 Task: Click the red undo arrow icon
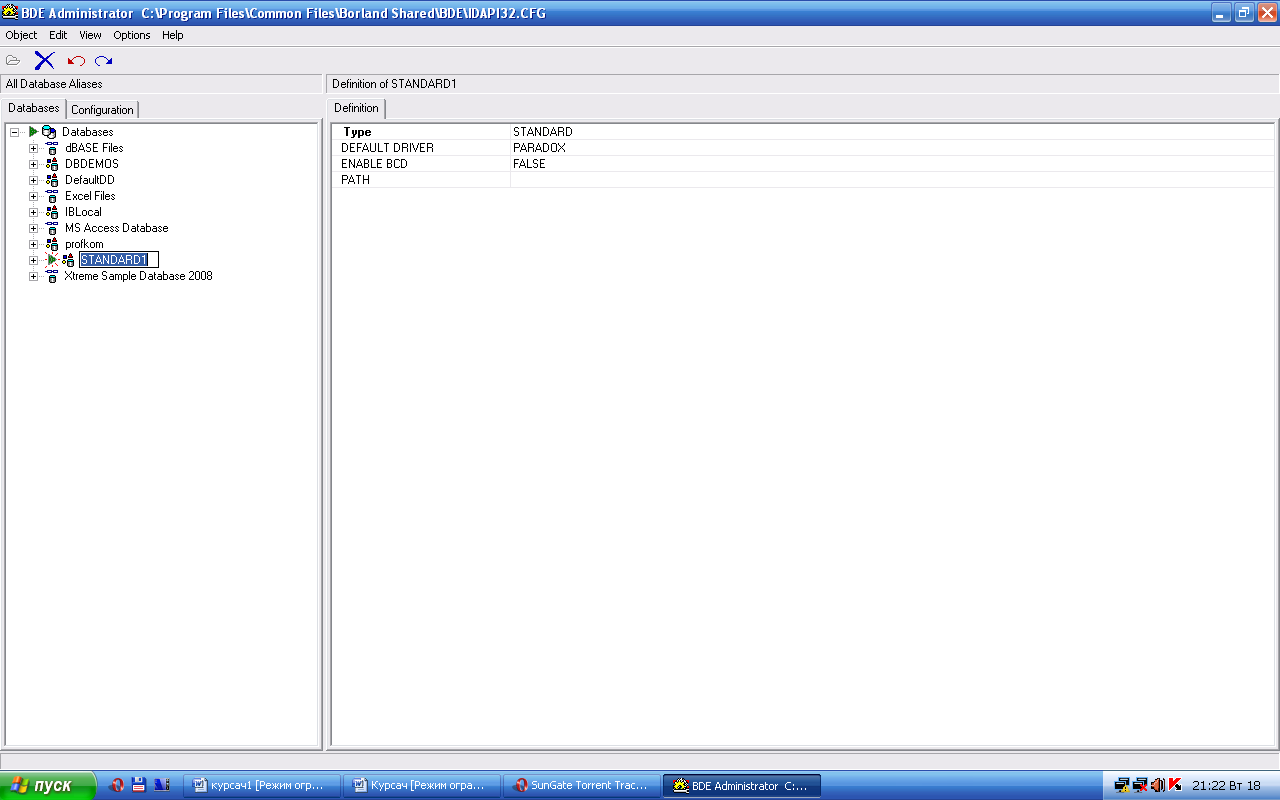pyautogui.click(x=76, y=61)
